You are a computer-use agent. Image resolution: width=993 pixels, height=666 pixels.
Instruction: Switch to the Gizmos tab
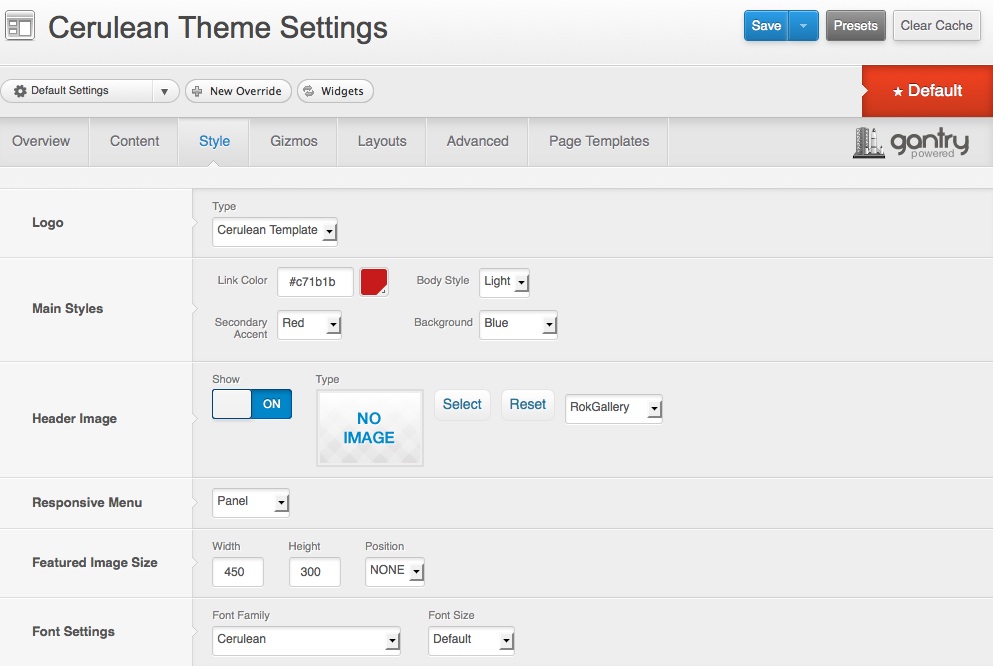(294, 142)
